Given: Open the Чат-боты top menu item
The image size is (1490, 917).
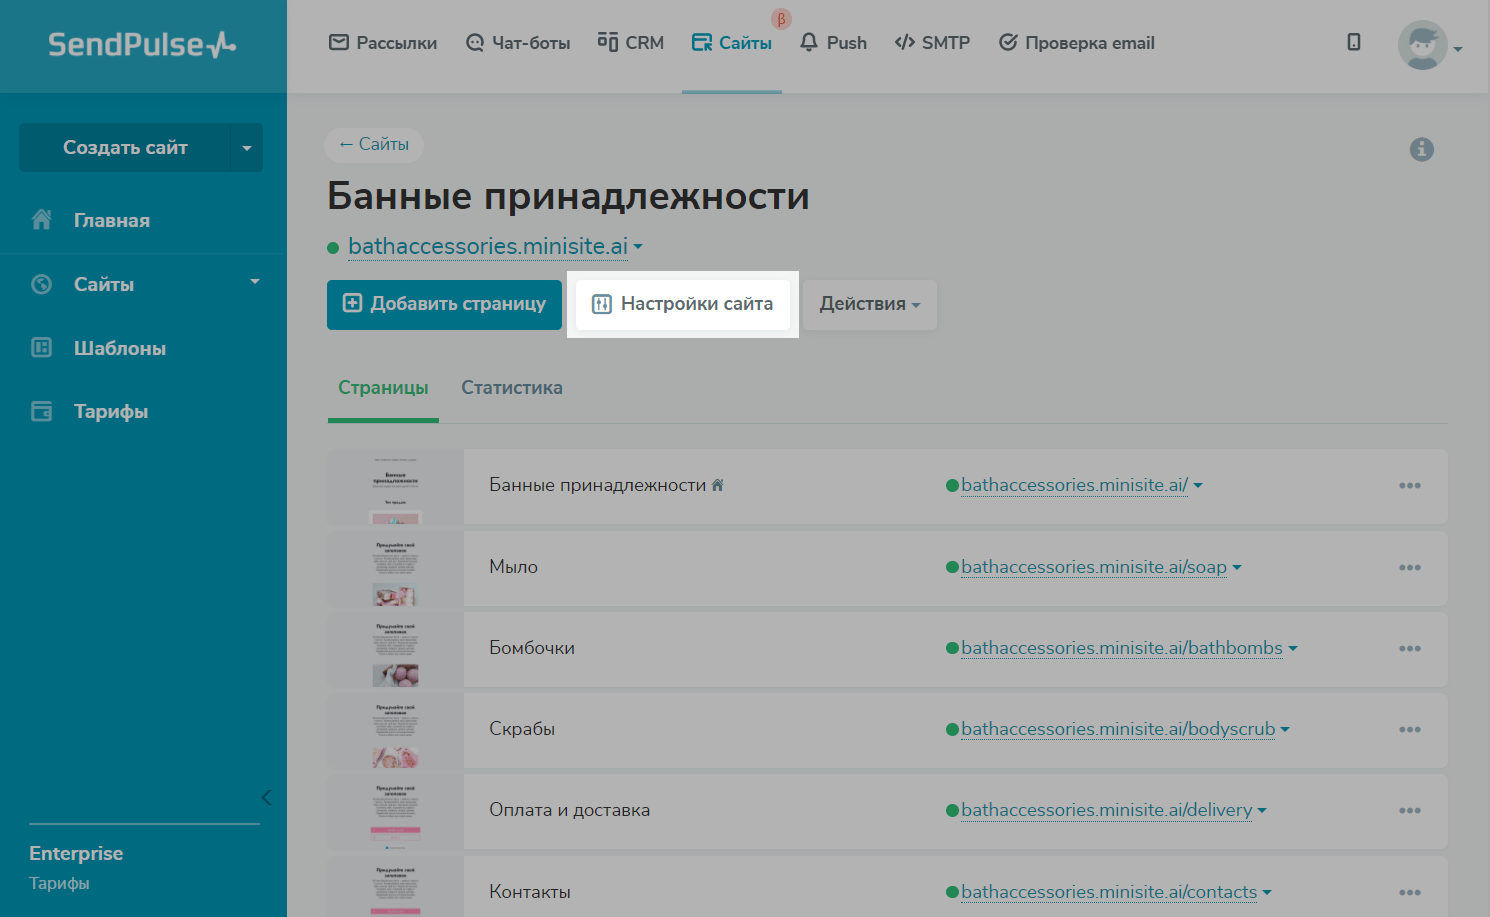Looking at the screenshot, I should (x=518, y=43).
